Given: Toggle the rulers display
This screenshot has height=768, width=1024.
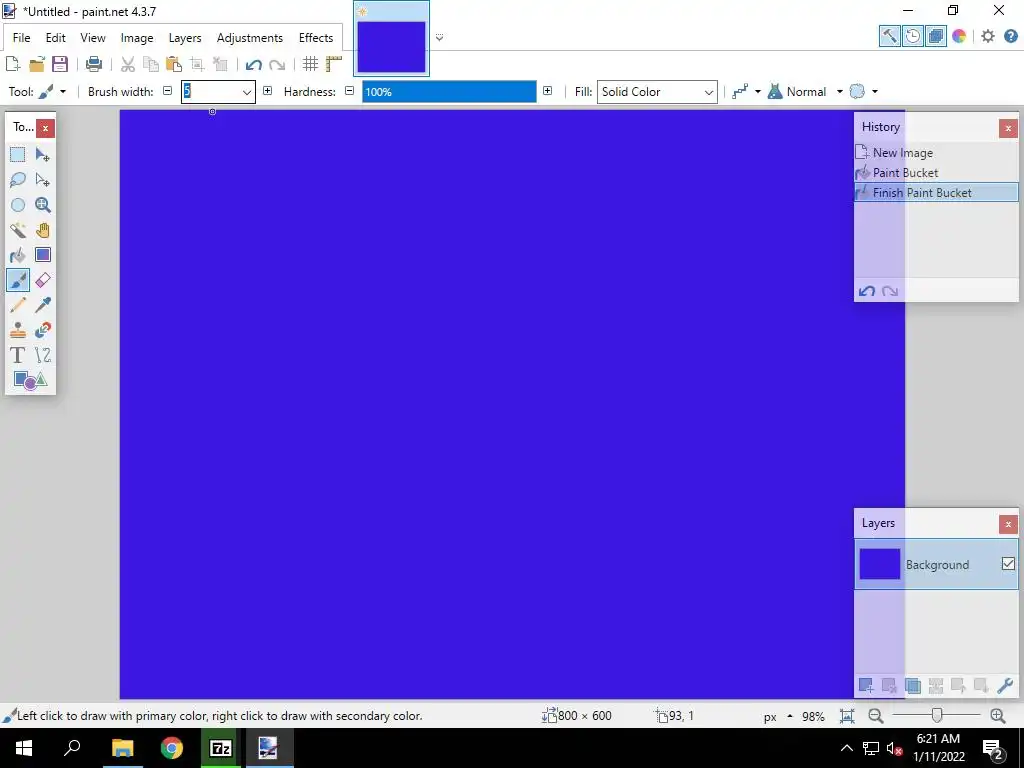Looking at the screenshot, I should (x=334, y=64).
